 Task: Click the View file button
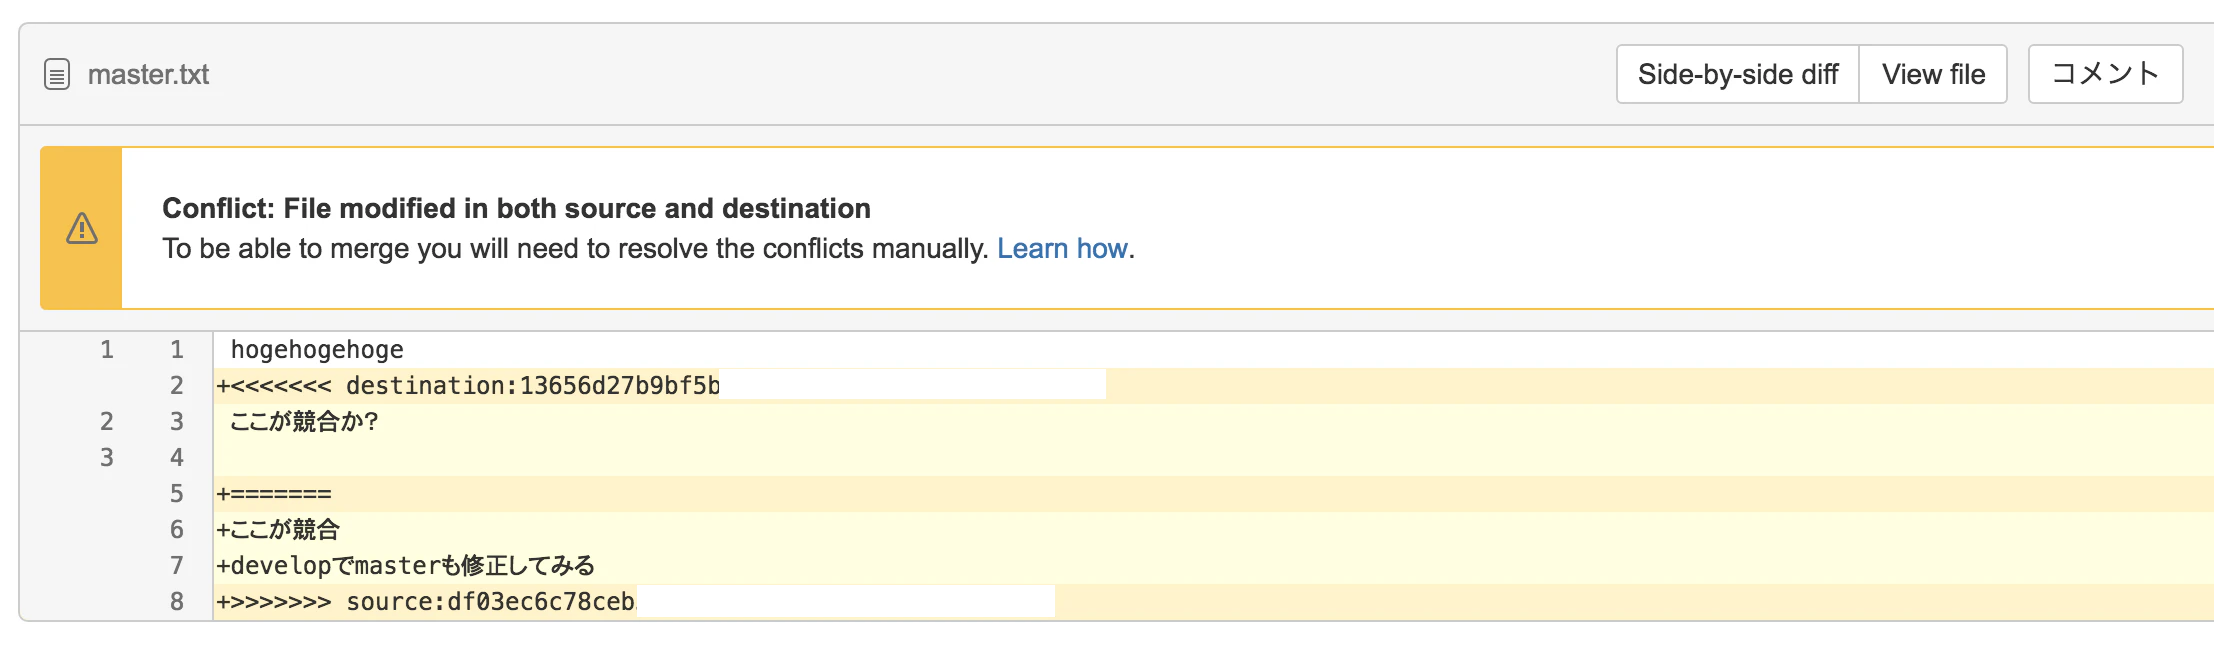point(1933,74)
